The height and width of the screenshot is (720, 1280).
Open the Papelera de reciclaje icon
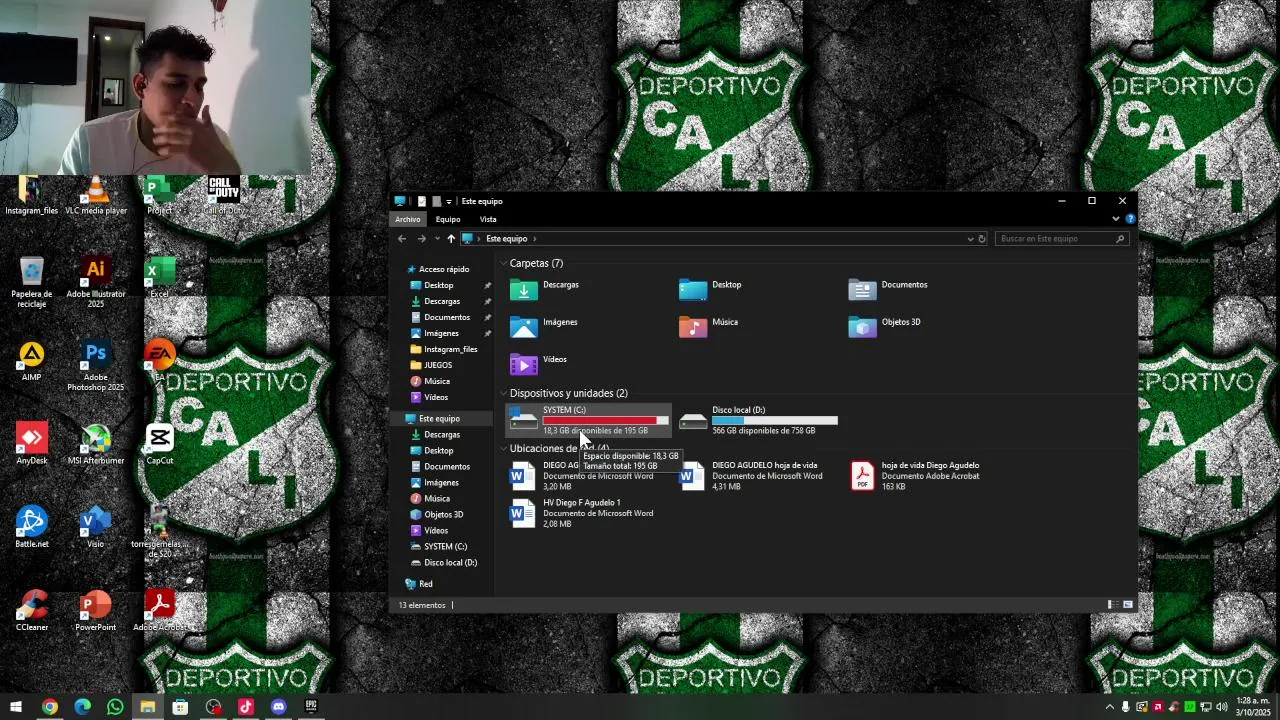(x=32, y=281)
